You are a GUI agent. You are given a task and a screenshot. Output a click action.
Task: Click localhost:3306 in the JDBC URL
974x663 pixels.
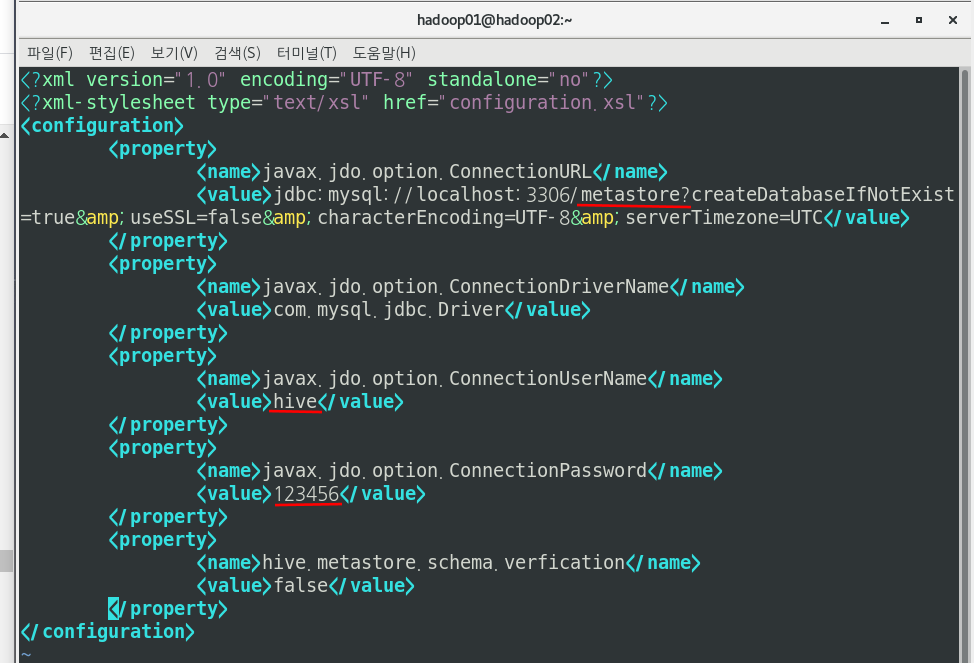click(x=493, y=194)
